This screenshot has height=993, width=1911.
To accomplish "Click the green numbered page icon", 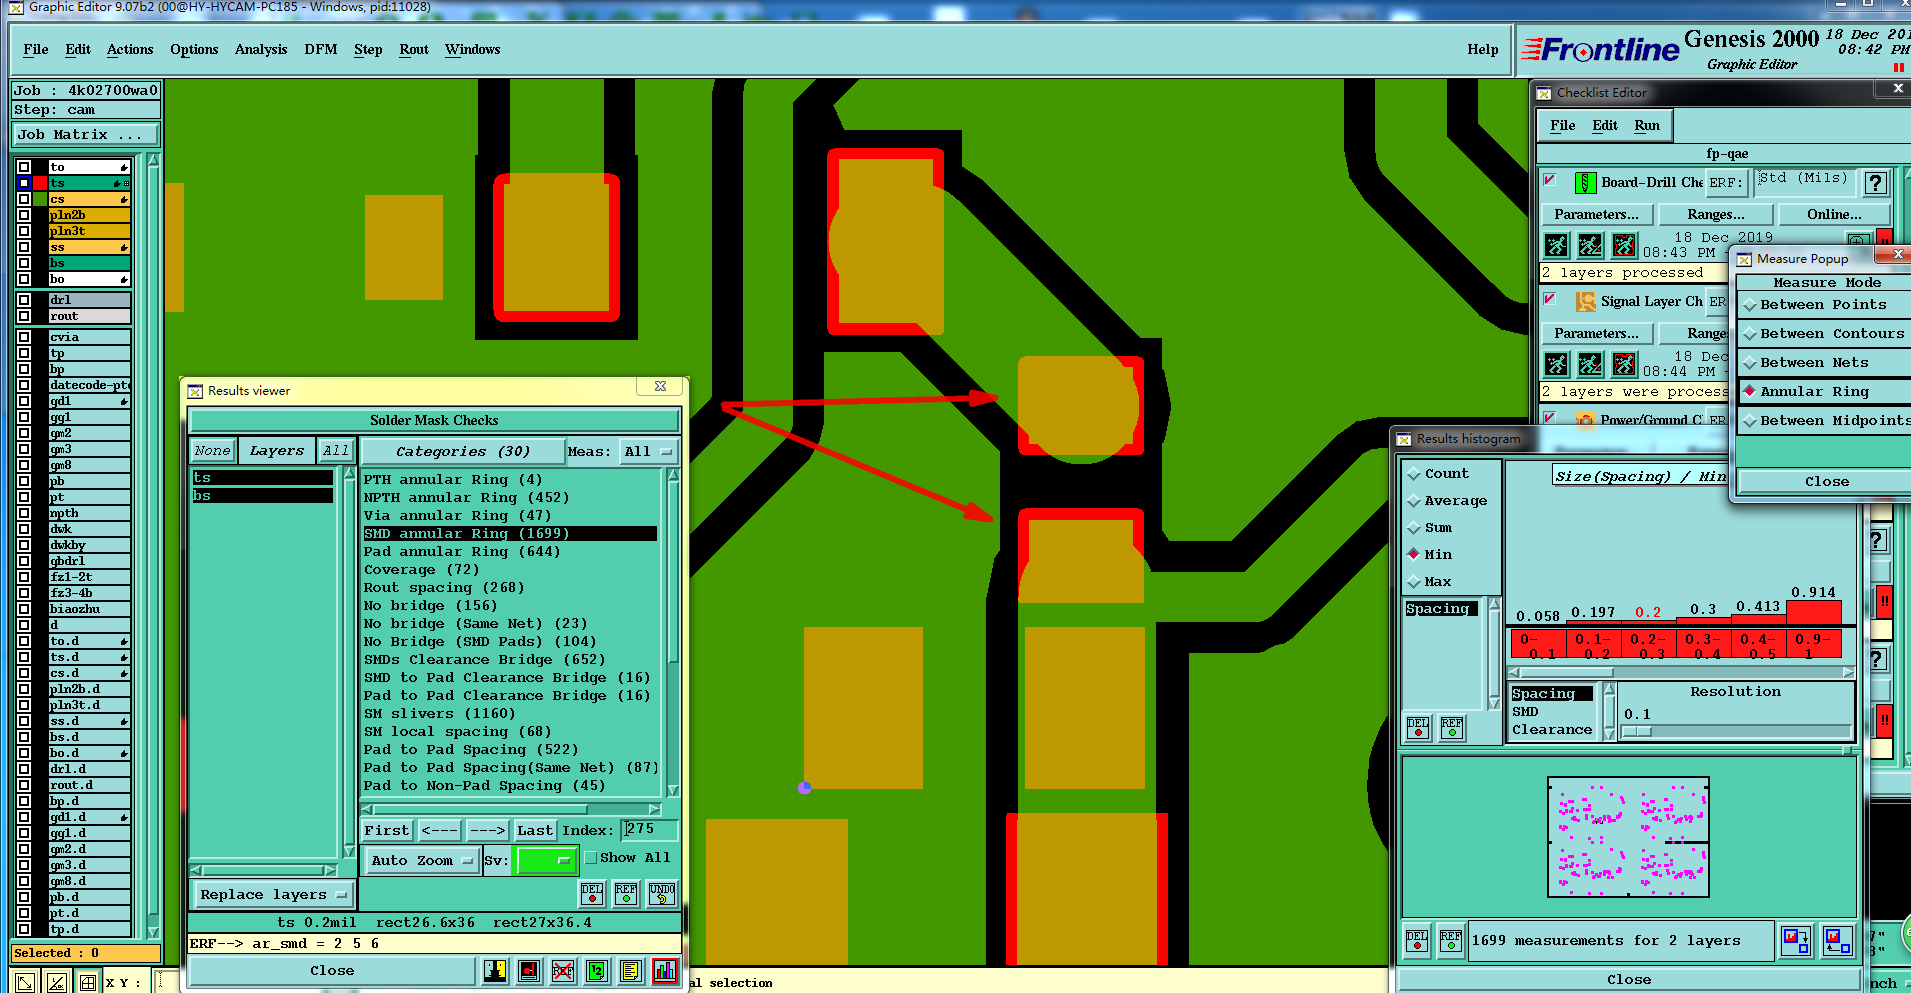I will click(x=597, y=970).
